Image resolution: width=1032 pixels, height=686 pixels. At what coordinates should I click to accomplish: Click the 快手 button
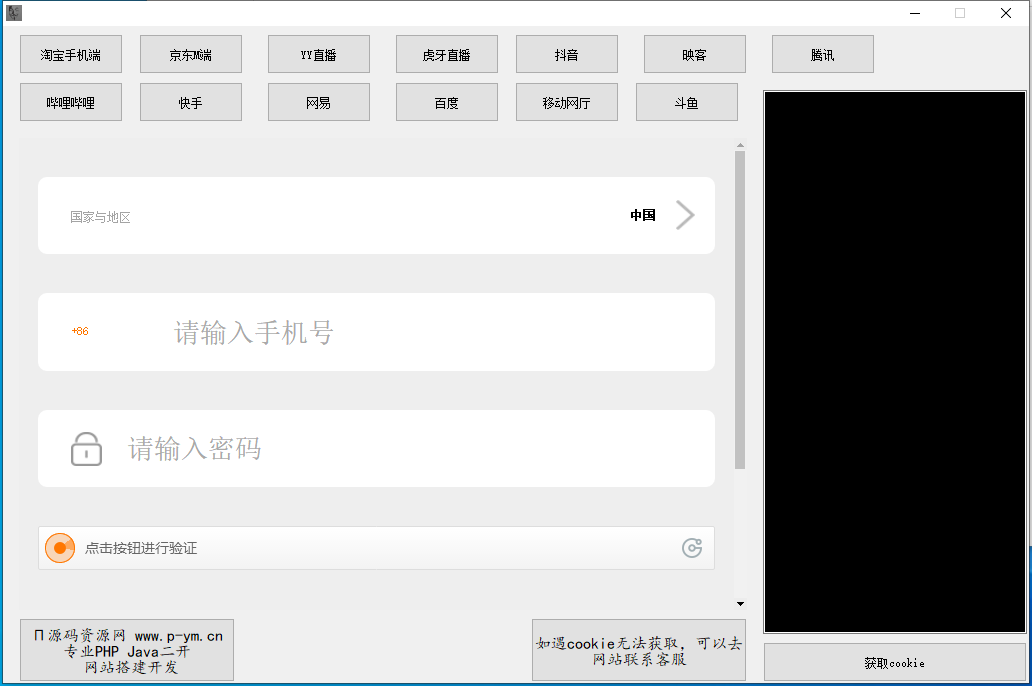[x=191, y=102]
